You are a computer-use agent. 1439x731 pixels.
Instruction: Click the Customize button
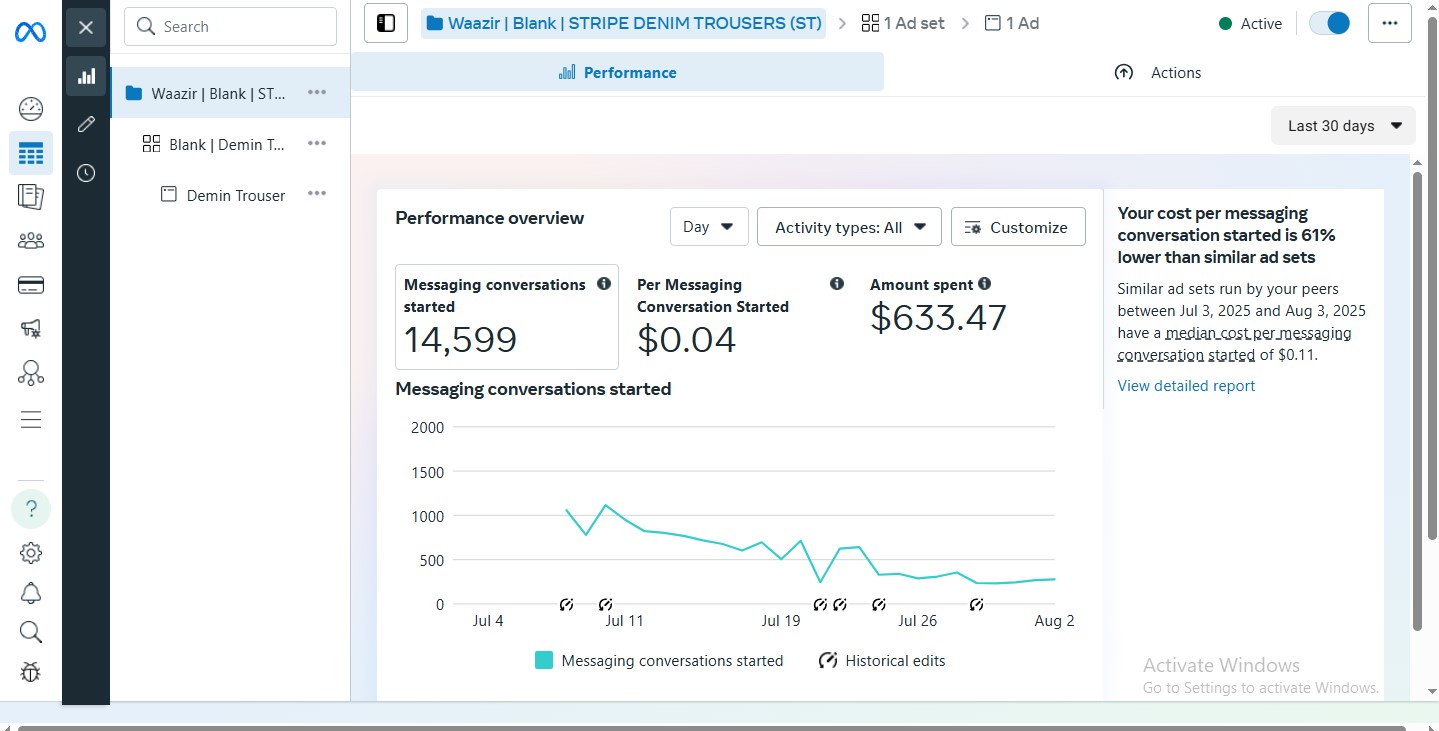coord(1017,227)
